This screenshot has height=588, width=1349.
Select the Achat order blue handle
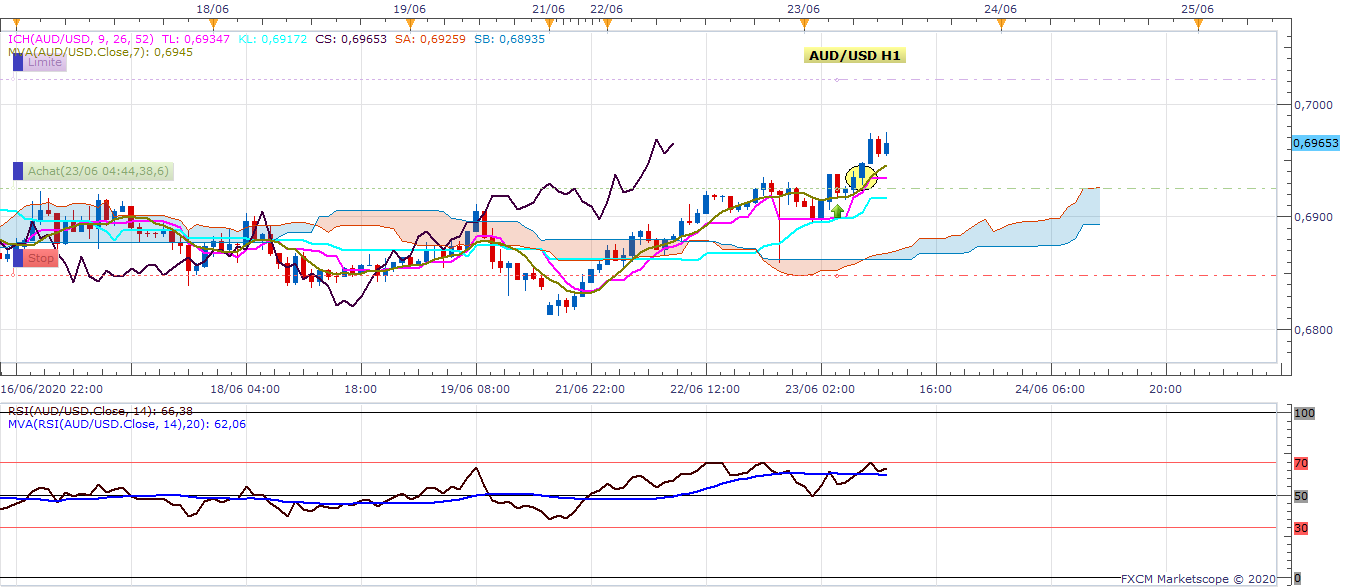18,171
